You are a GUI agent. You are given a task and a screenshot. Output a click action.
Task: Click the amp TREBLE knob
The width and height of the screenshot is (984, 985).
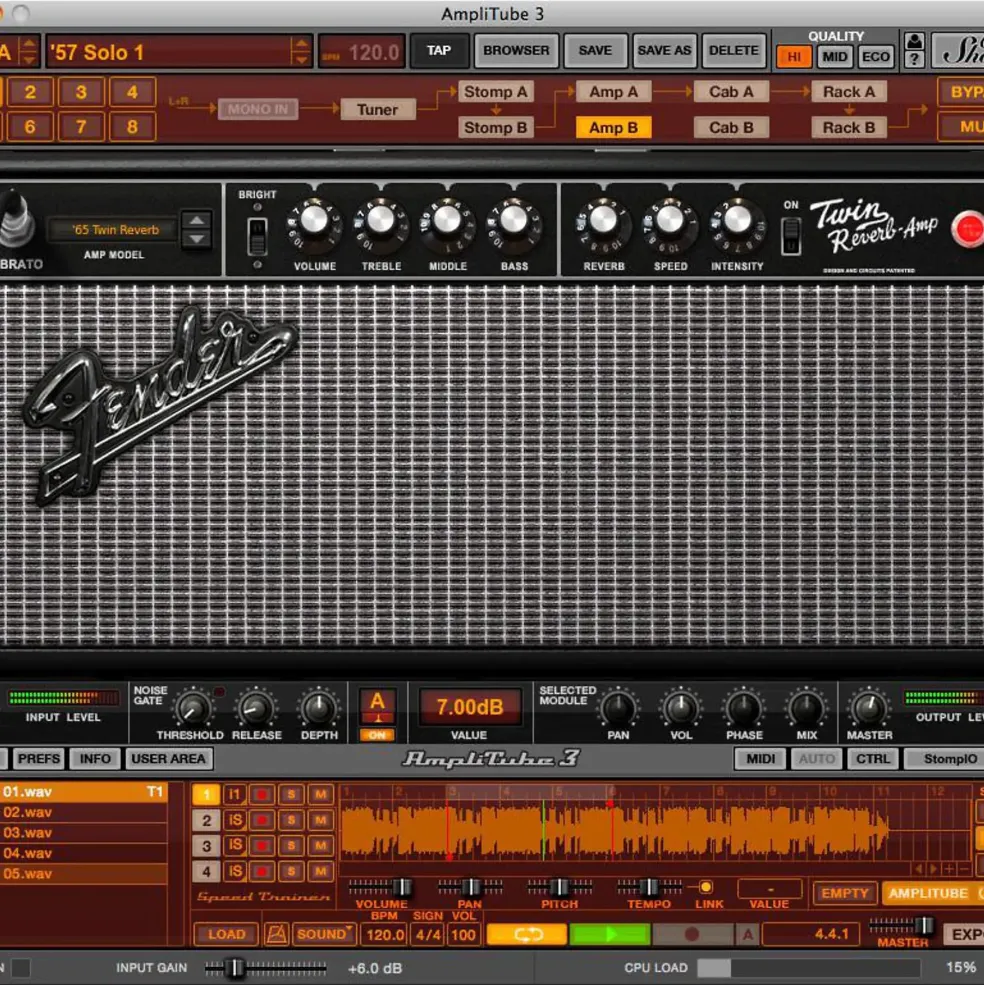381,220
